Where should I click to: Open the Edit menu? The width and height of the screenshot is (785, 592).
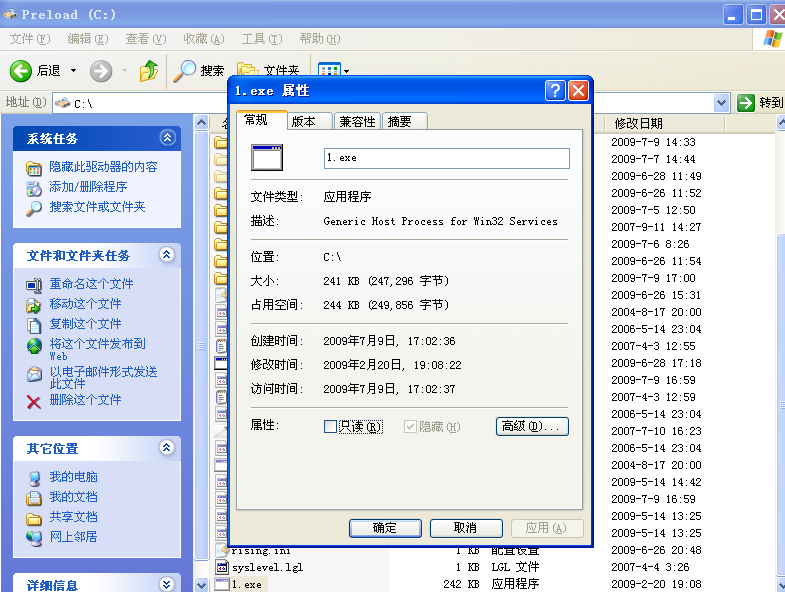[88, 39]
